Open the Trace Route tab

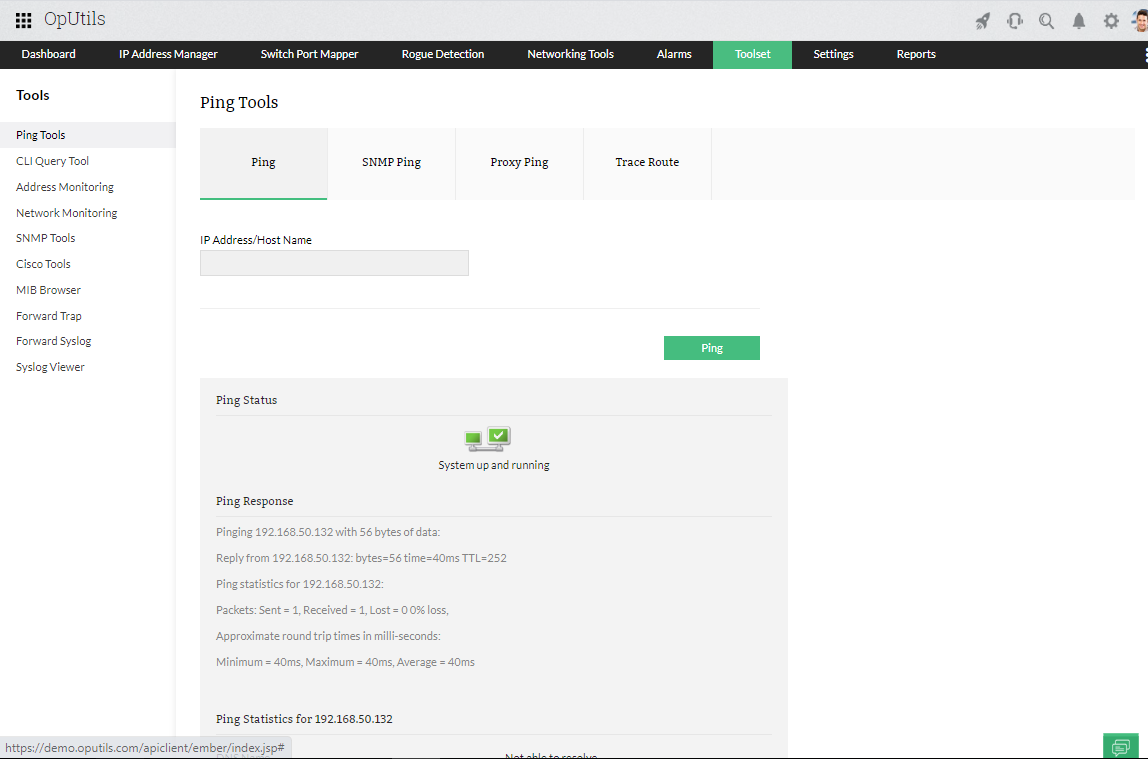pyautogui.click(x=647, y=163)
